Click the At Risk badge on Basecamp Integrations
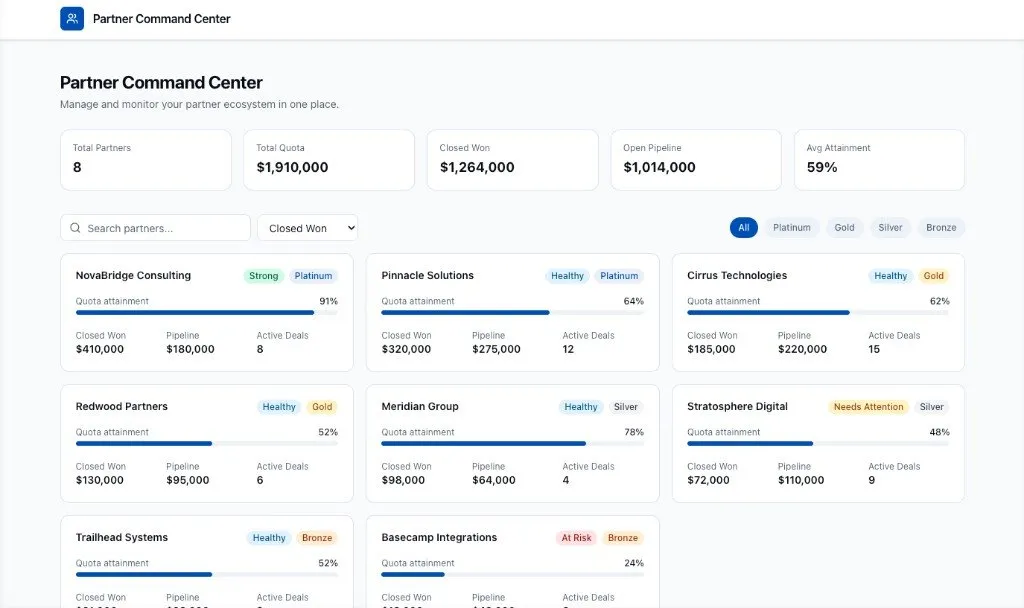Viewport: 1024px width, 608px height. [576, 537]
